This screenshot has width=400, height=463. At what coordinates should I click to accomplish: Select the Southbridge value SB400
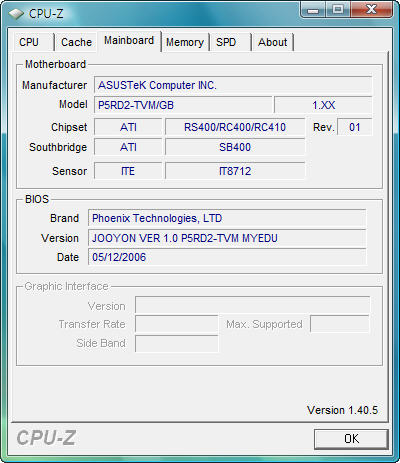point(235,147)
